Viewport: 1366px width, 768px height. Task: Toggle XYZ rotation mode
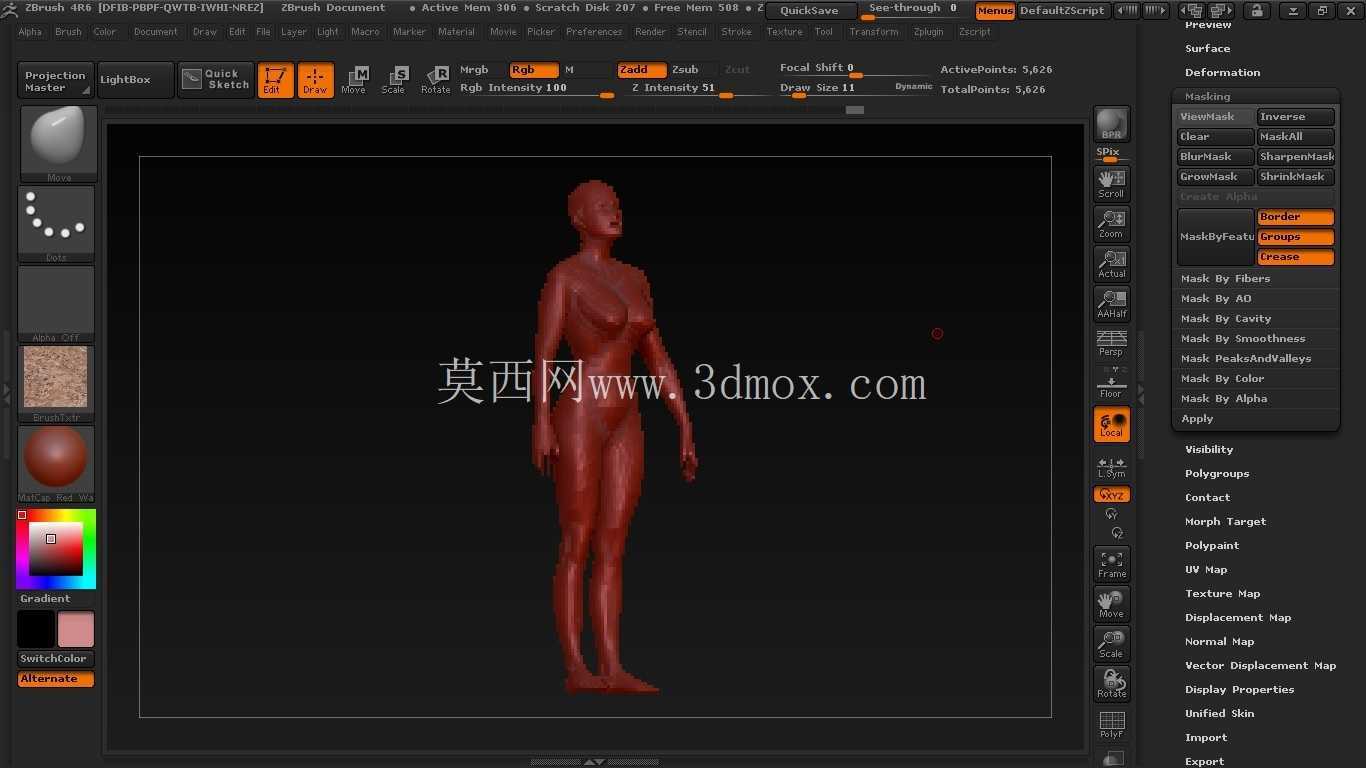pyautogui.click(x=1111, y=495)
